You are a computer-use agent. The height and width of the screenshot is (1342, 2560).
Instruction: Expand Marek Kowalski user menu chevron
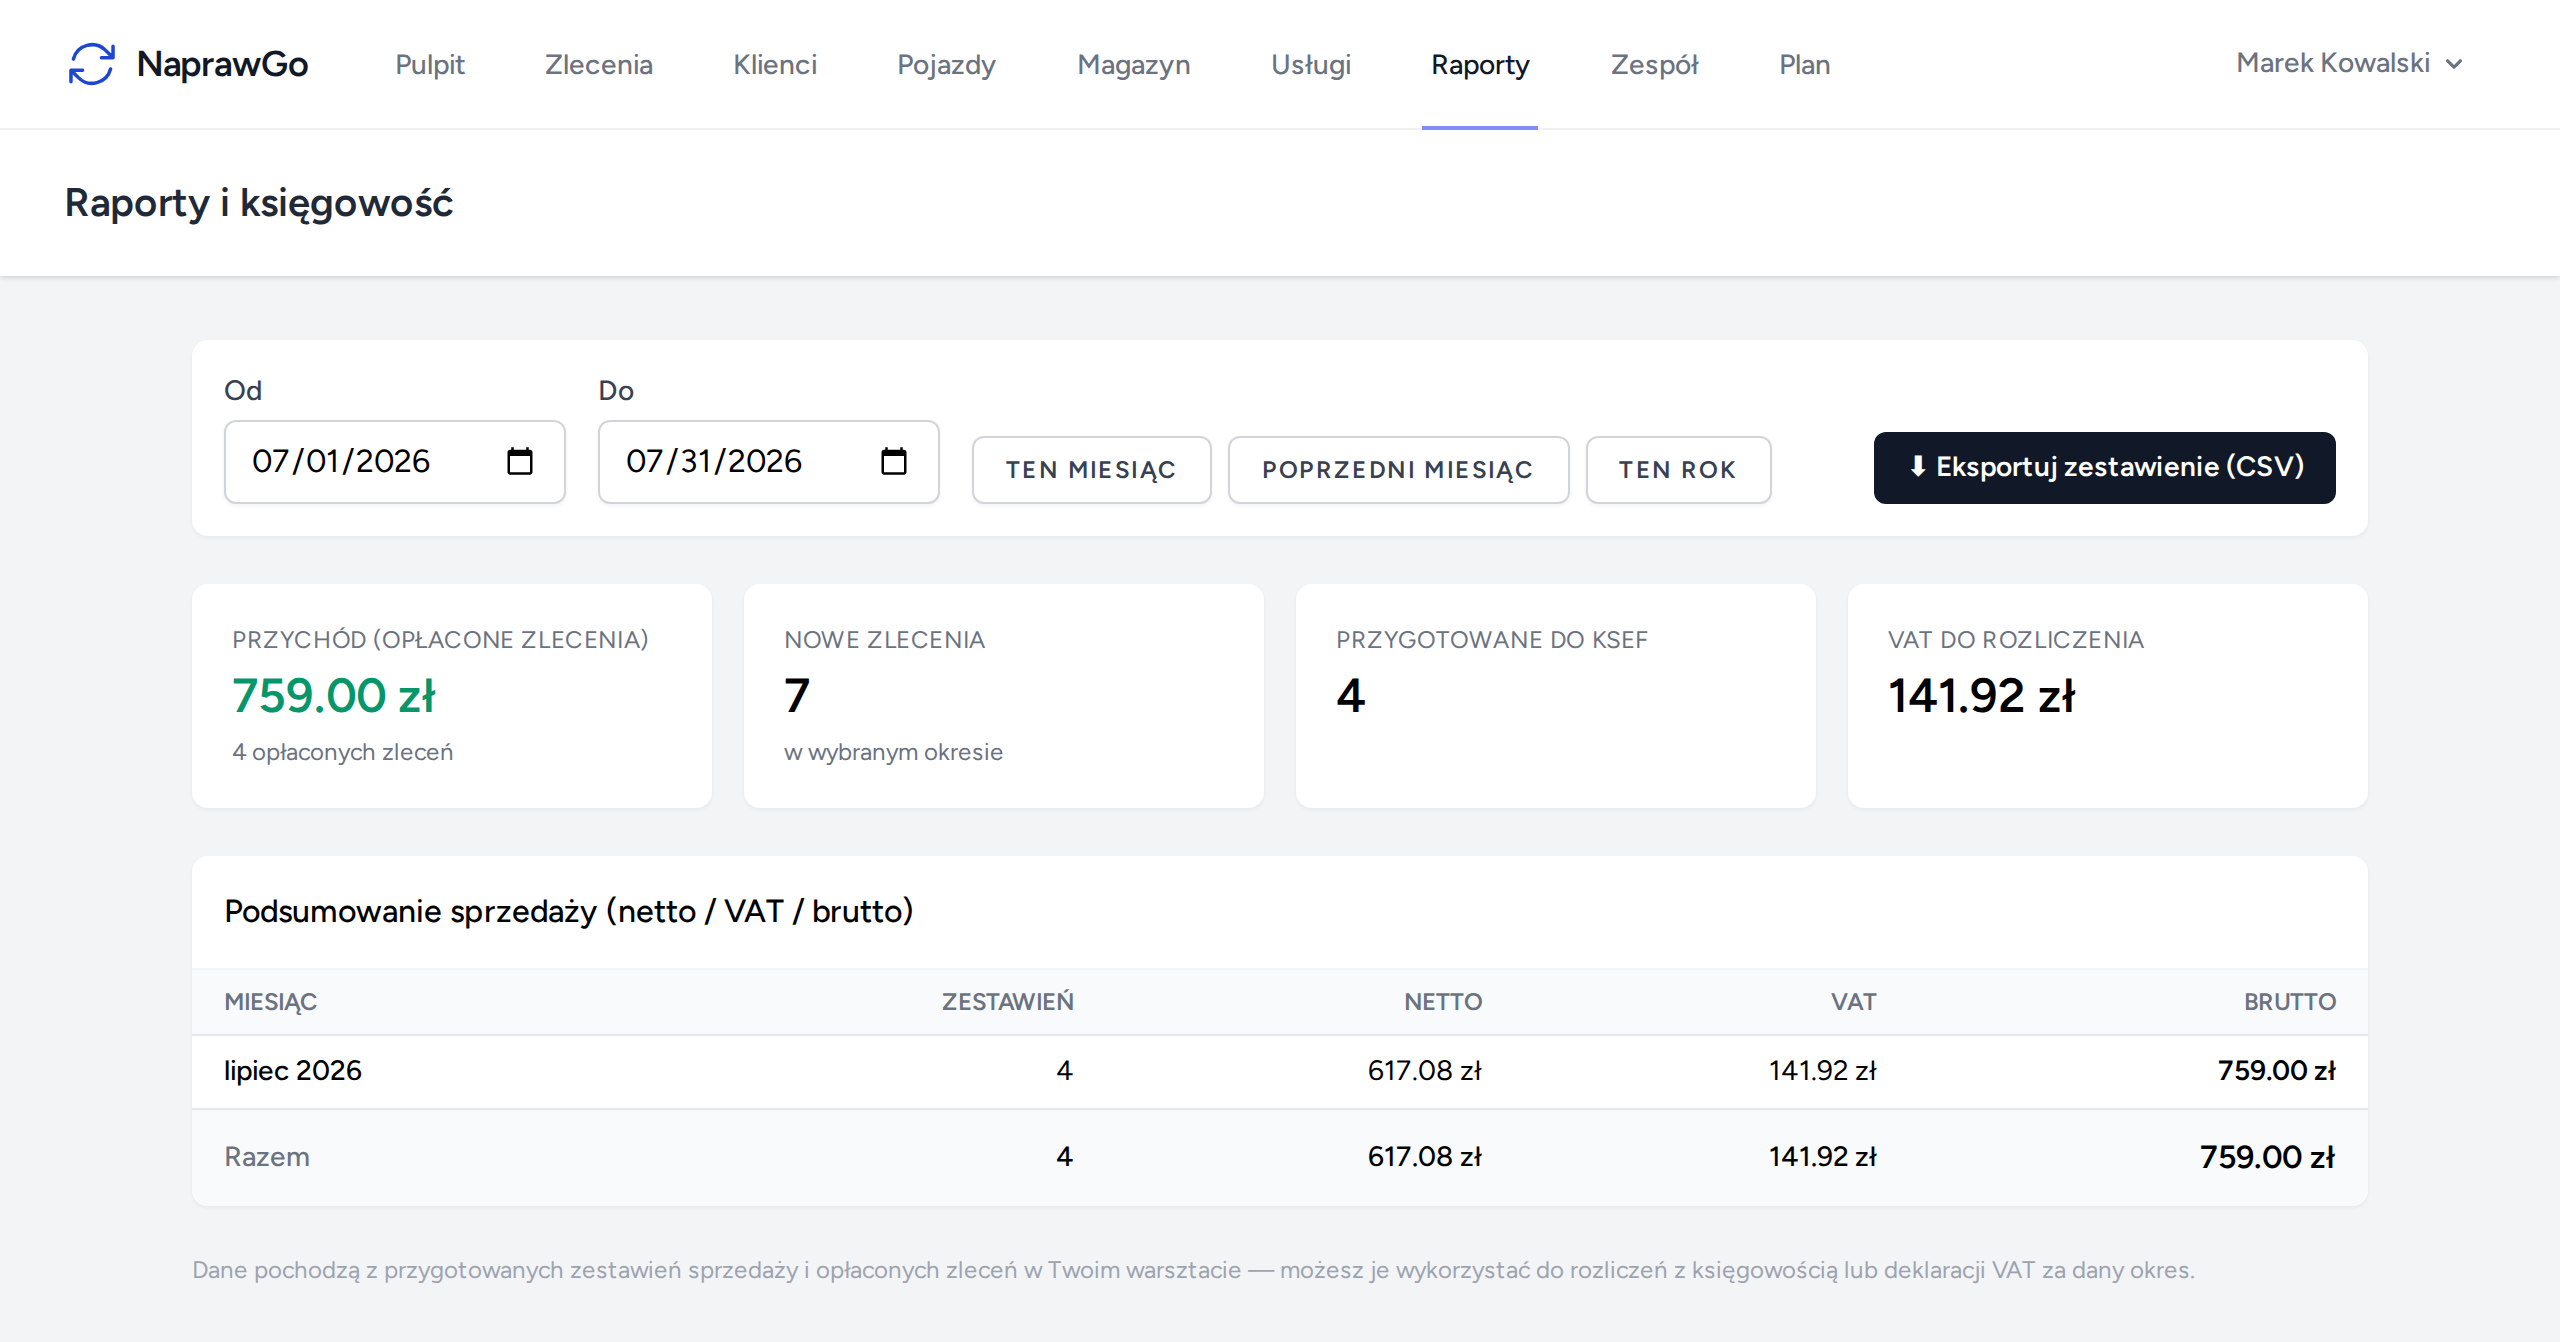(x=2454, y=64)
